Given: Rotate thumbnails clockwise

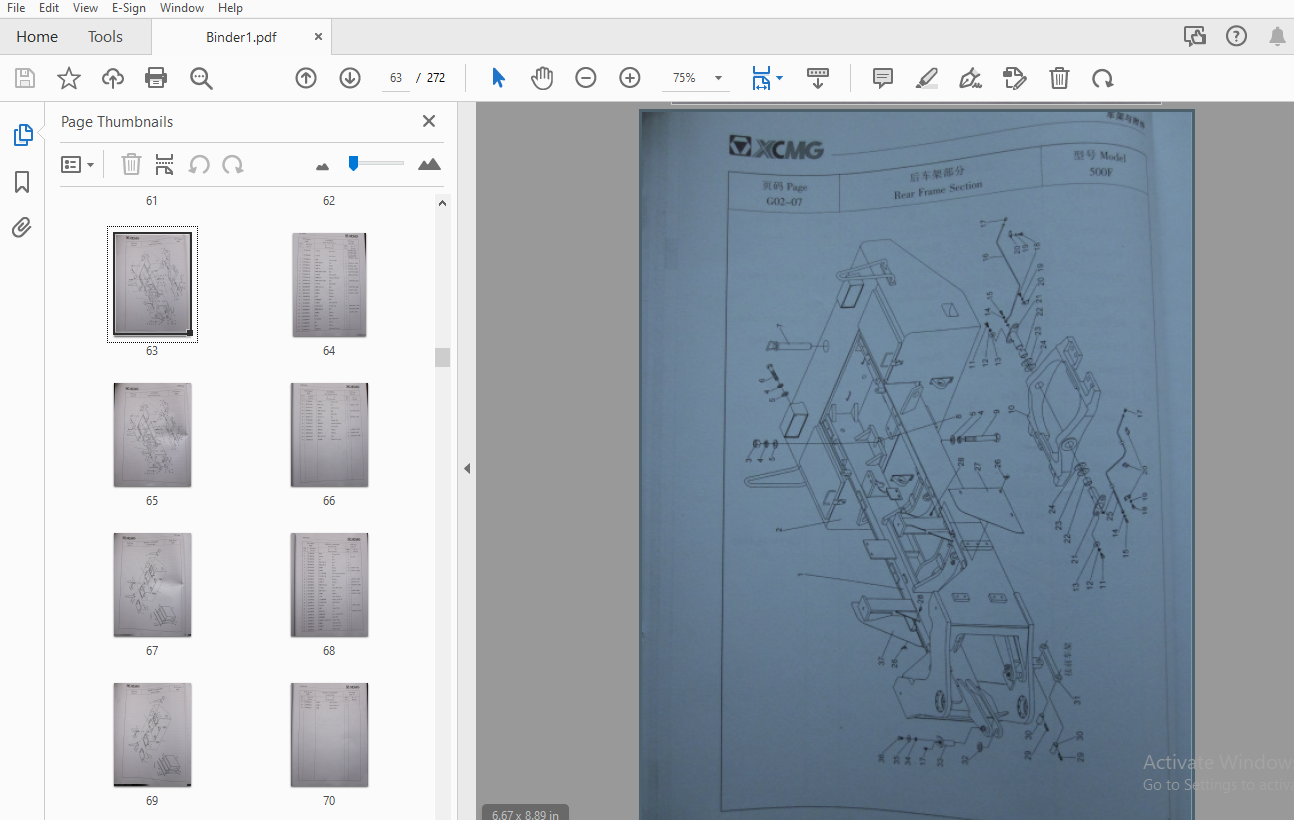Looking at the screenshot, I should [x=233, y=164].
